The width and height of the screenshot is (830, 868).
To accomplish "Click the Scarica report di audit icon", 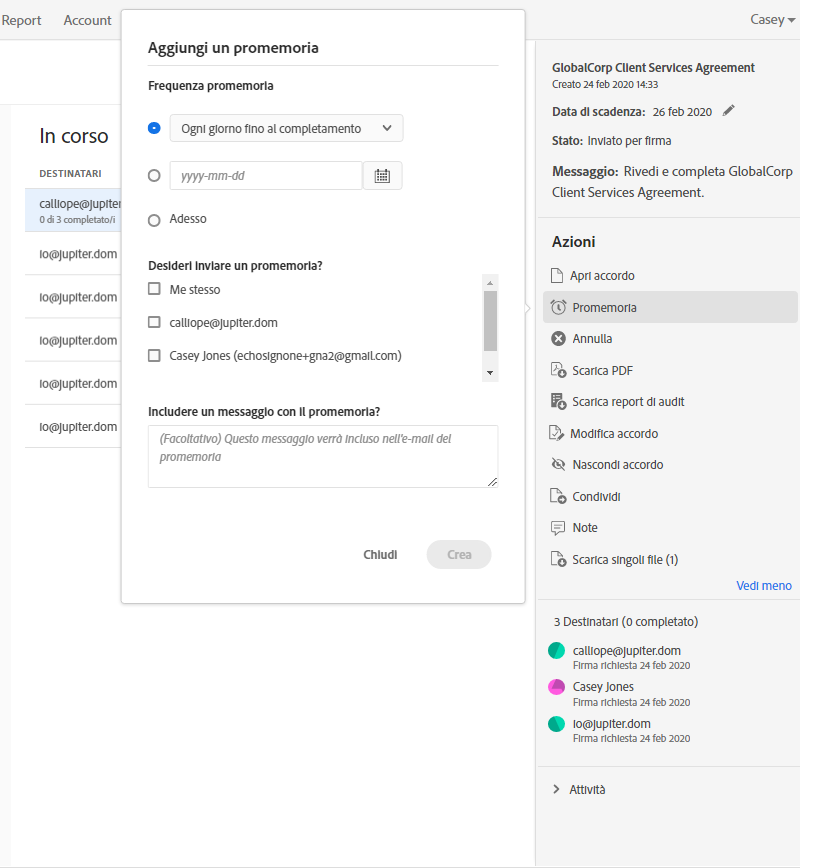I will (558, 402).
